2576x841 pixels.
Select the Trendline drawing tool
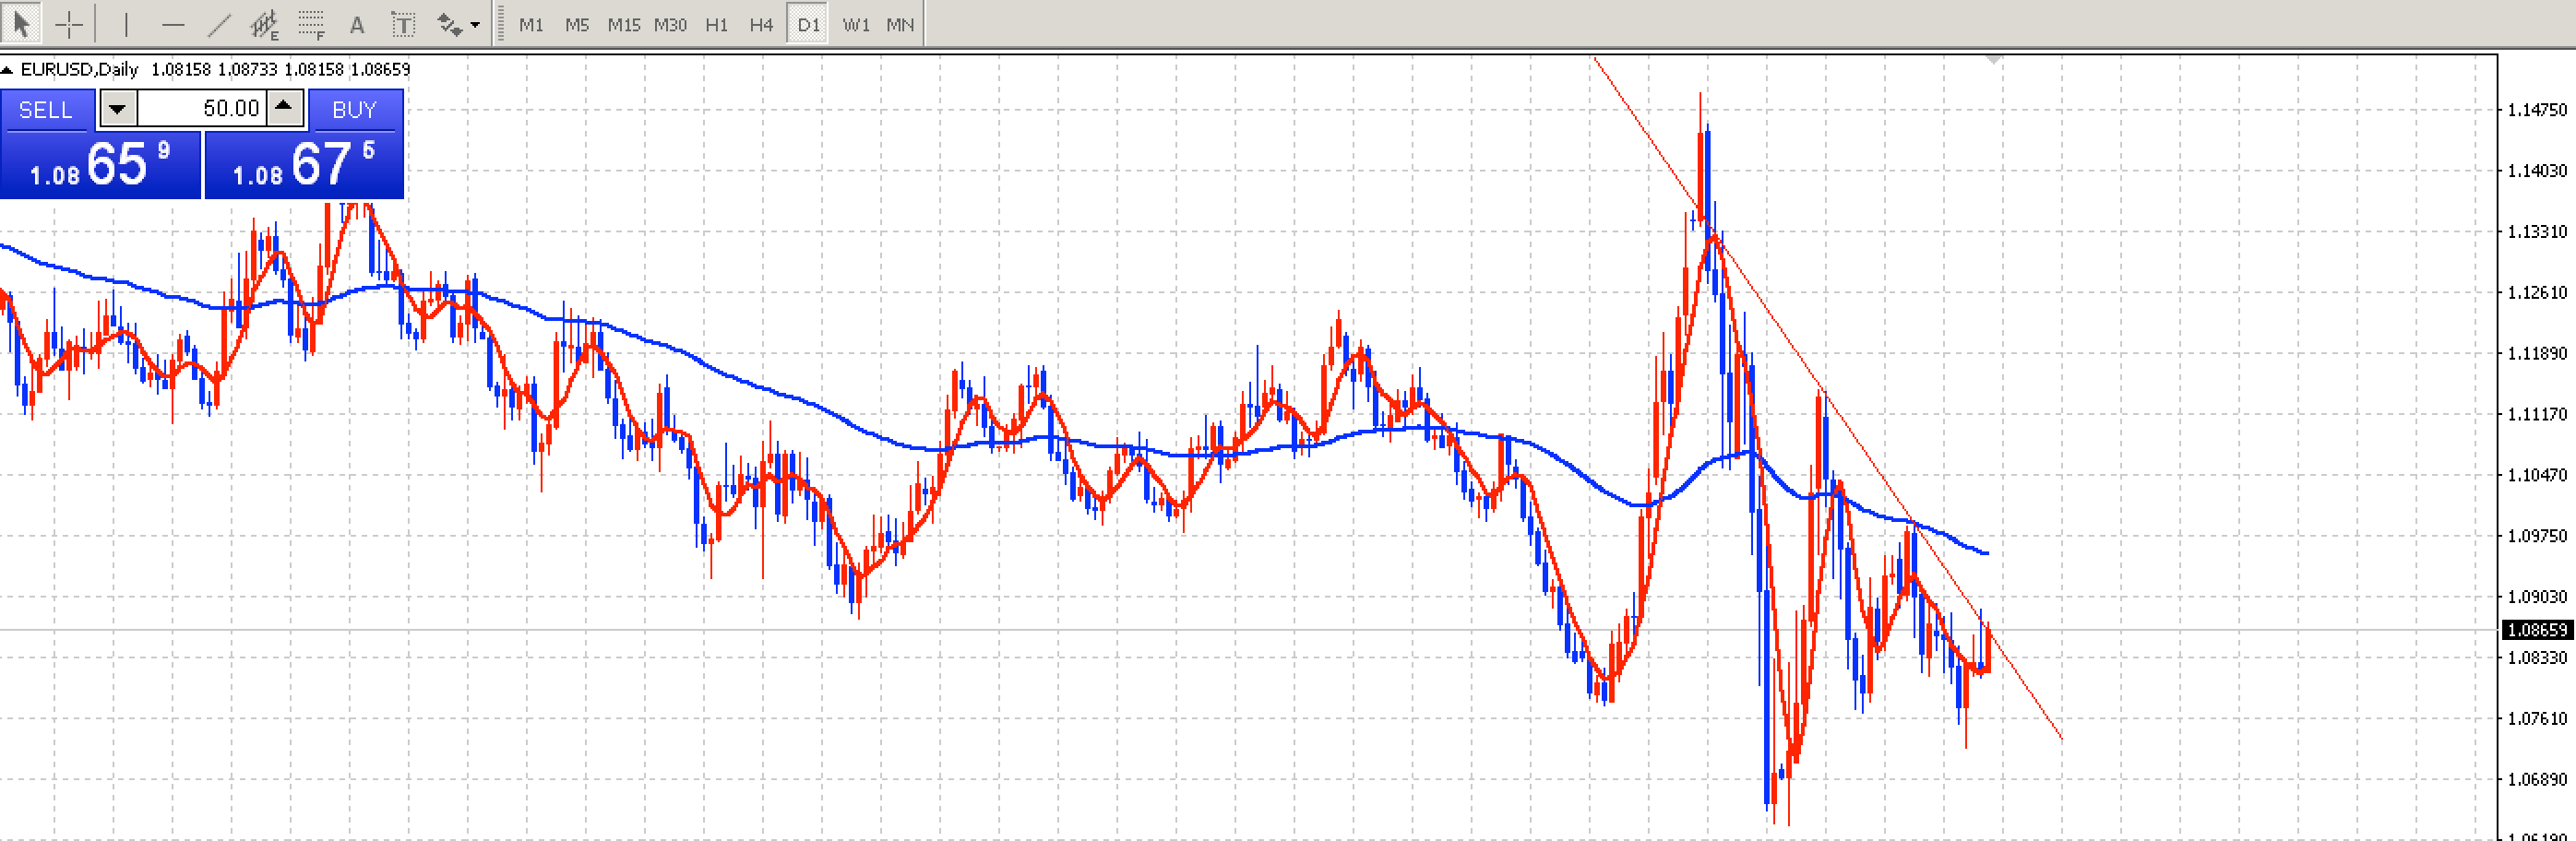click(219, 24)
